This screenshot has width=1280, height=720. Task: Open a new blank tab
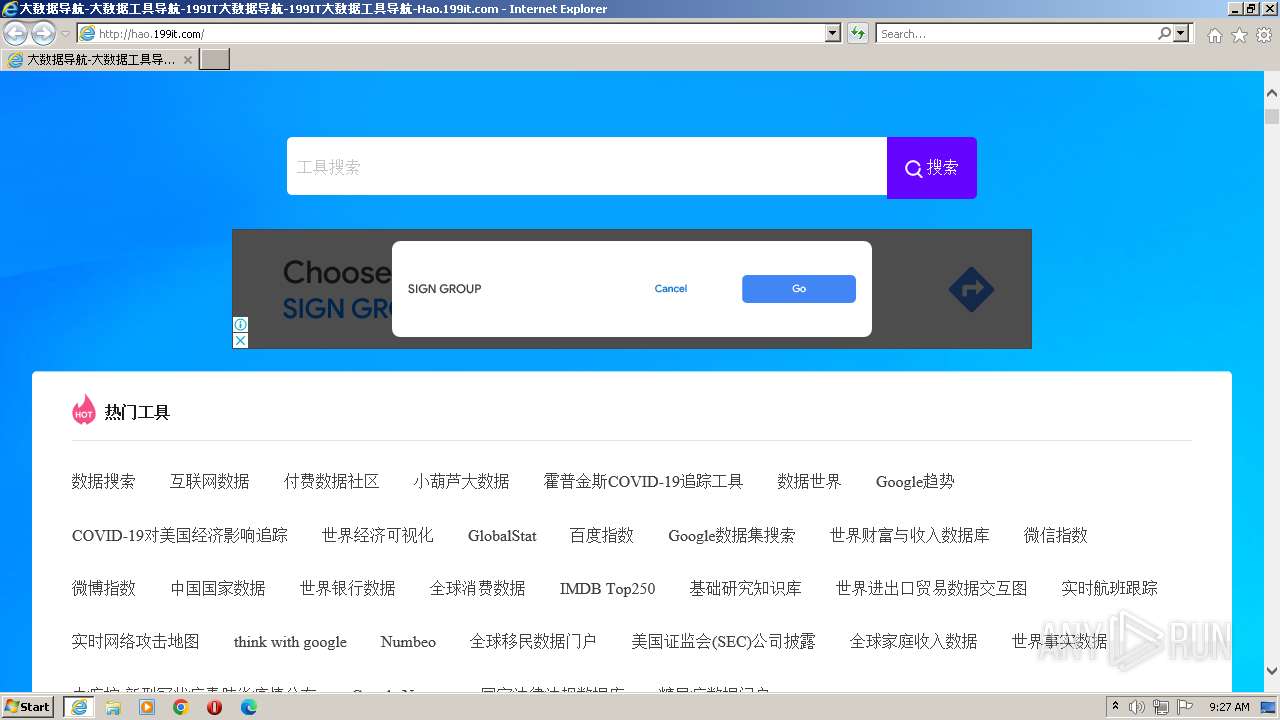(215, 60)
